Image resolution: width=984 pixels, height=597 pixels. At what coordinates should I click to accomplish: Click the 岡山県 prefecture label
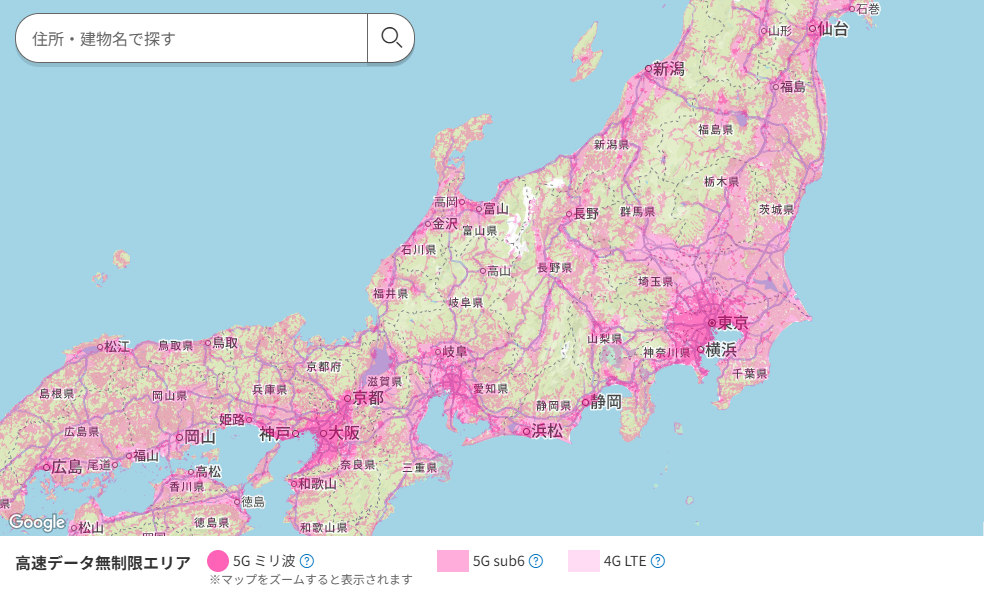[169, 396]
